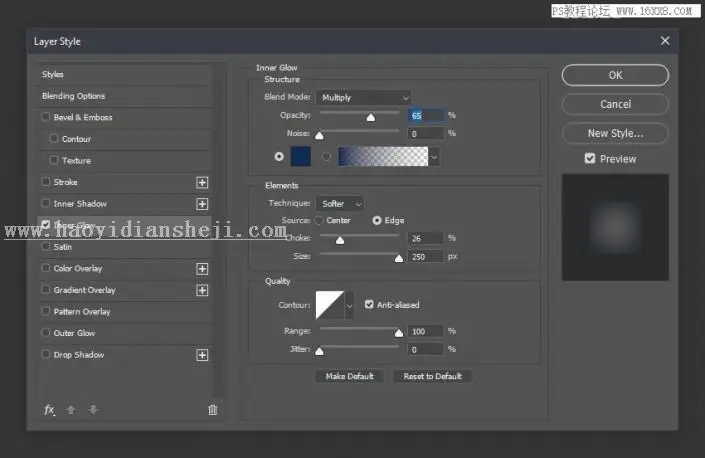
Task: Click the Reset to Default button
Action: coord(433,376)
